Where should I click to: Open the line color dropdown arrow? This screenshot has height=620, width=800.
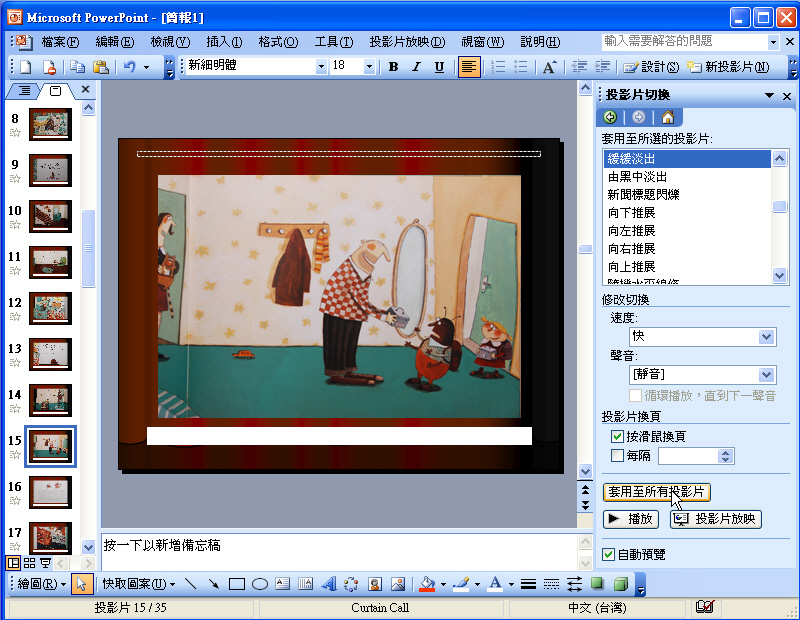(x=478, y=584)
